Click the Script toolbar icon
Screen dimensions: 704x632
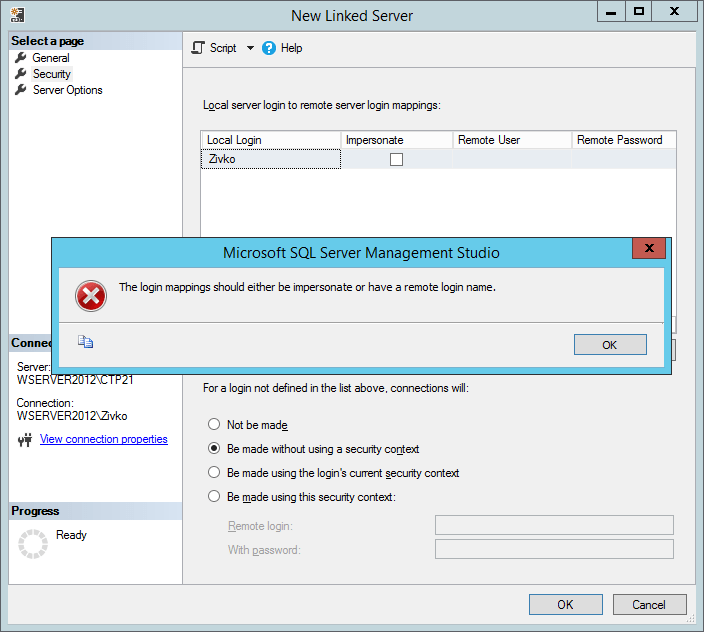[x=198, y=48]
